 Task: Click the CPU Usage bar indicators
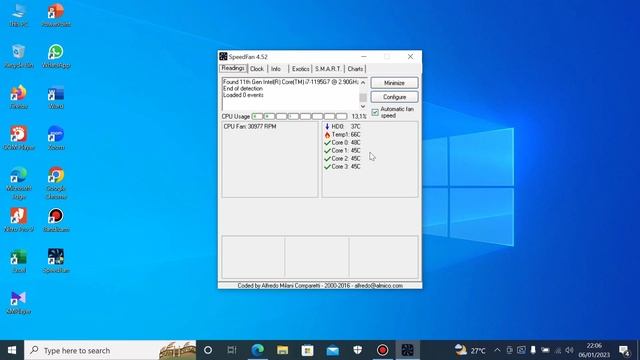coord(300,116)
